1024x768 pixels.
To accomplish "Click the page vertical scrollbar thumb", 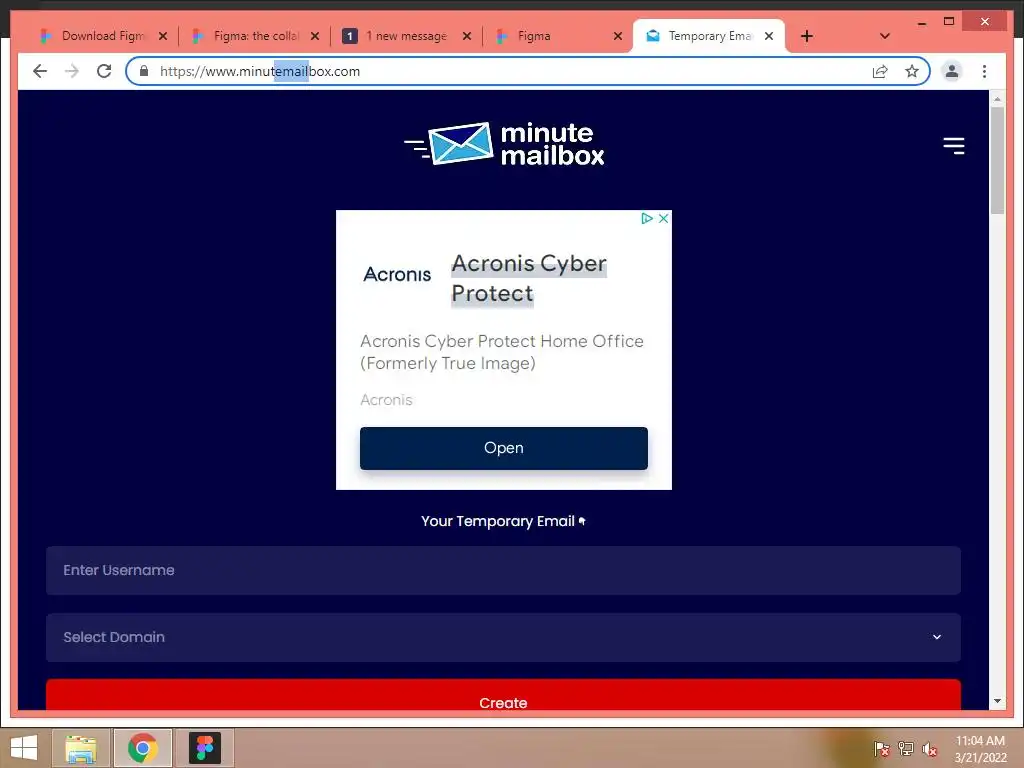I will tap(997, 160).
